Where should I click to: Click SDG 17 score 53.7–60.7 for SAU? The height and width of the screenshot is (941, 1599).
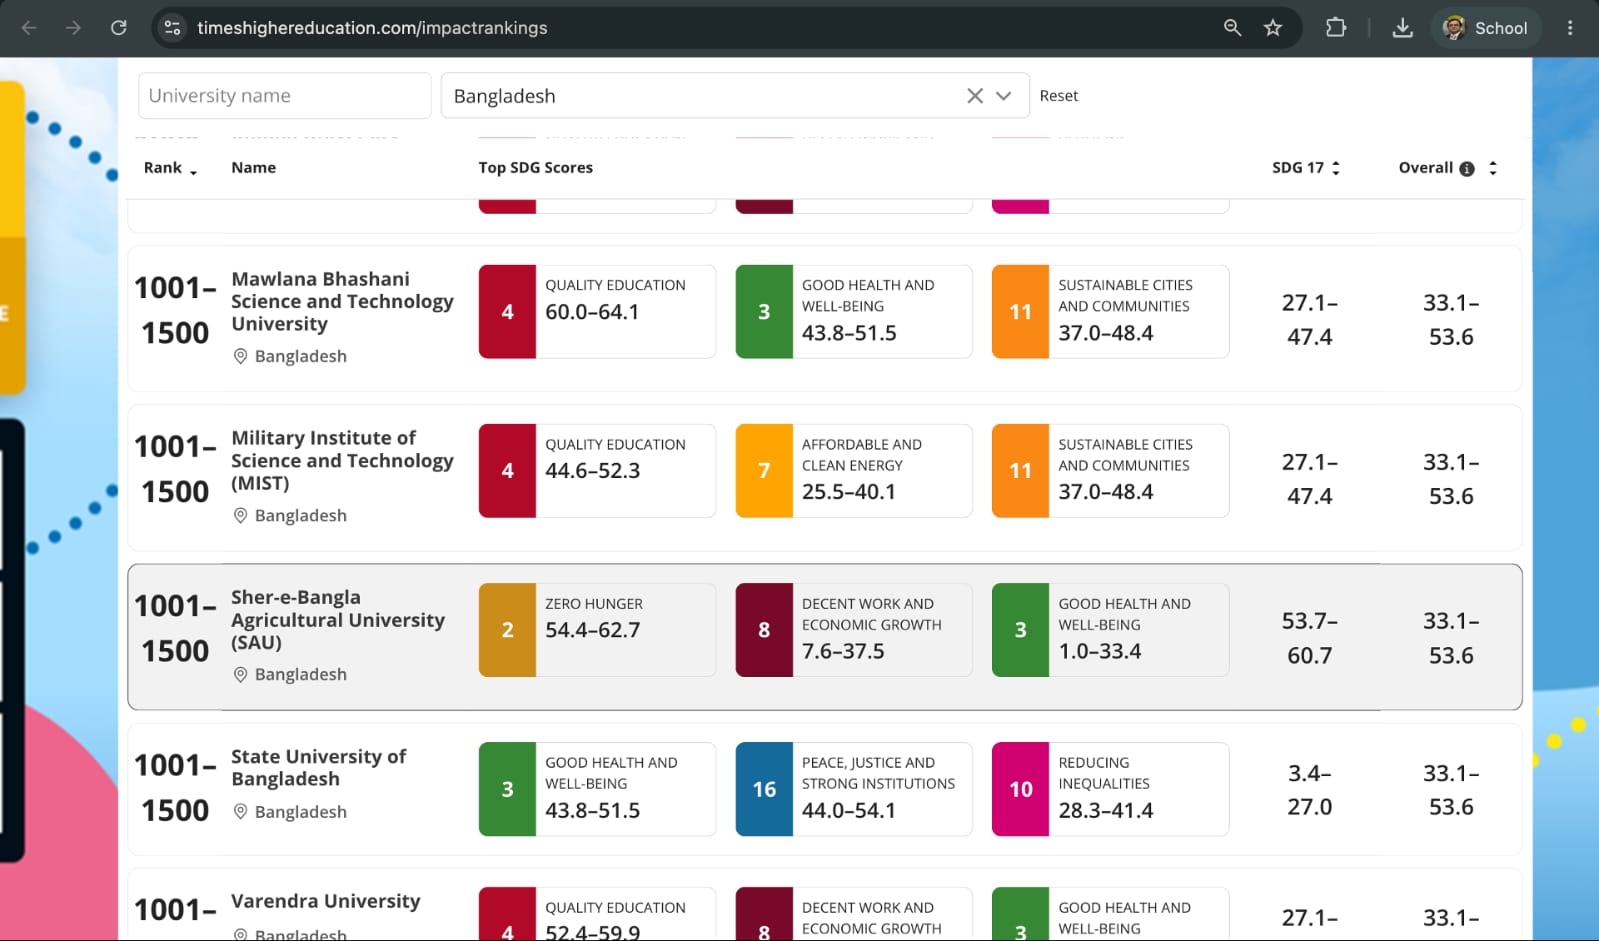click(x=1310, y=638)
